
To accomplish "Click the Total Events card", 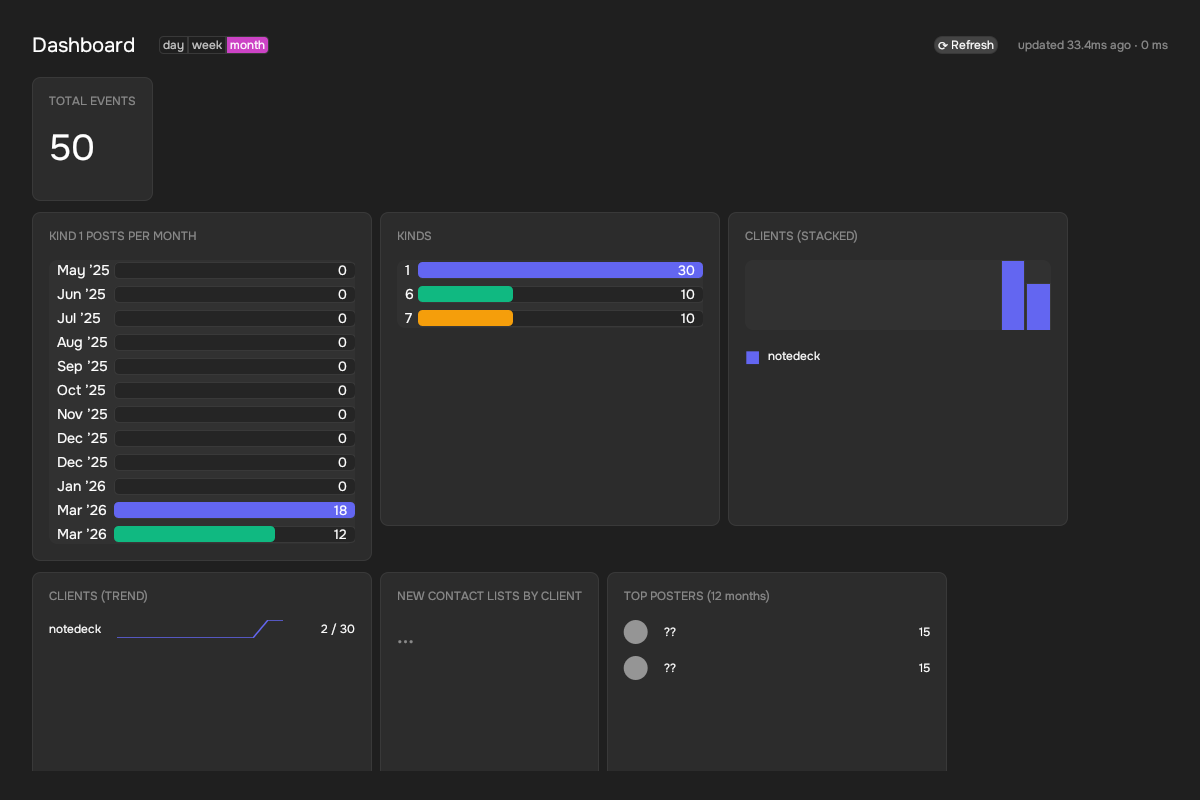I will (x=92, y=139).
